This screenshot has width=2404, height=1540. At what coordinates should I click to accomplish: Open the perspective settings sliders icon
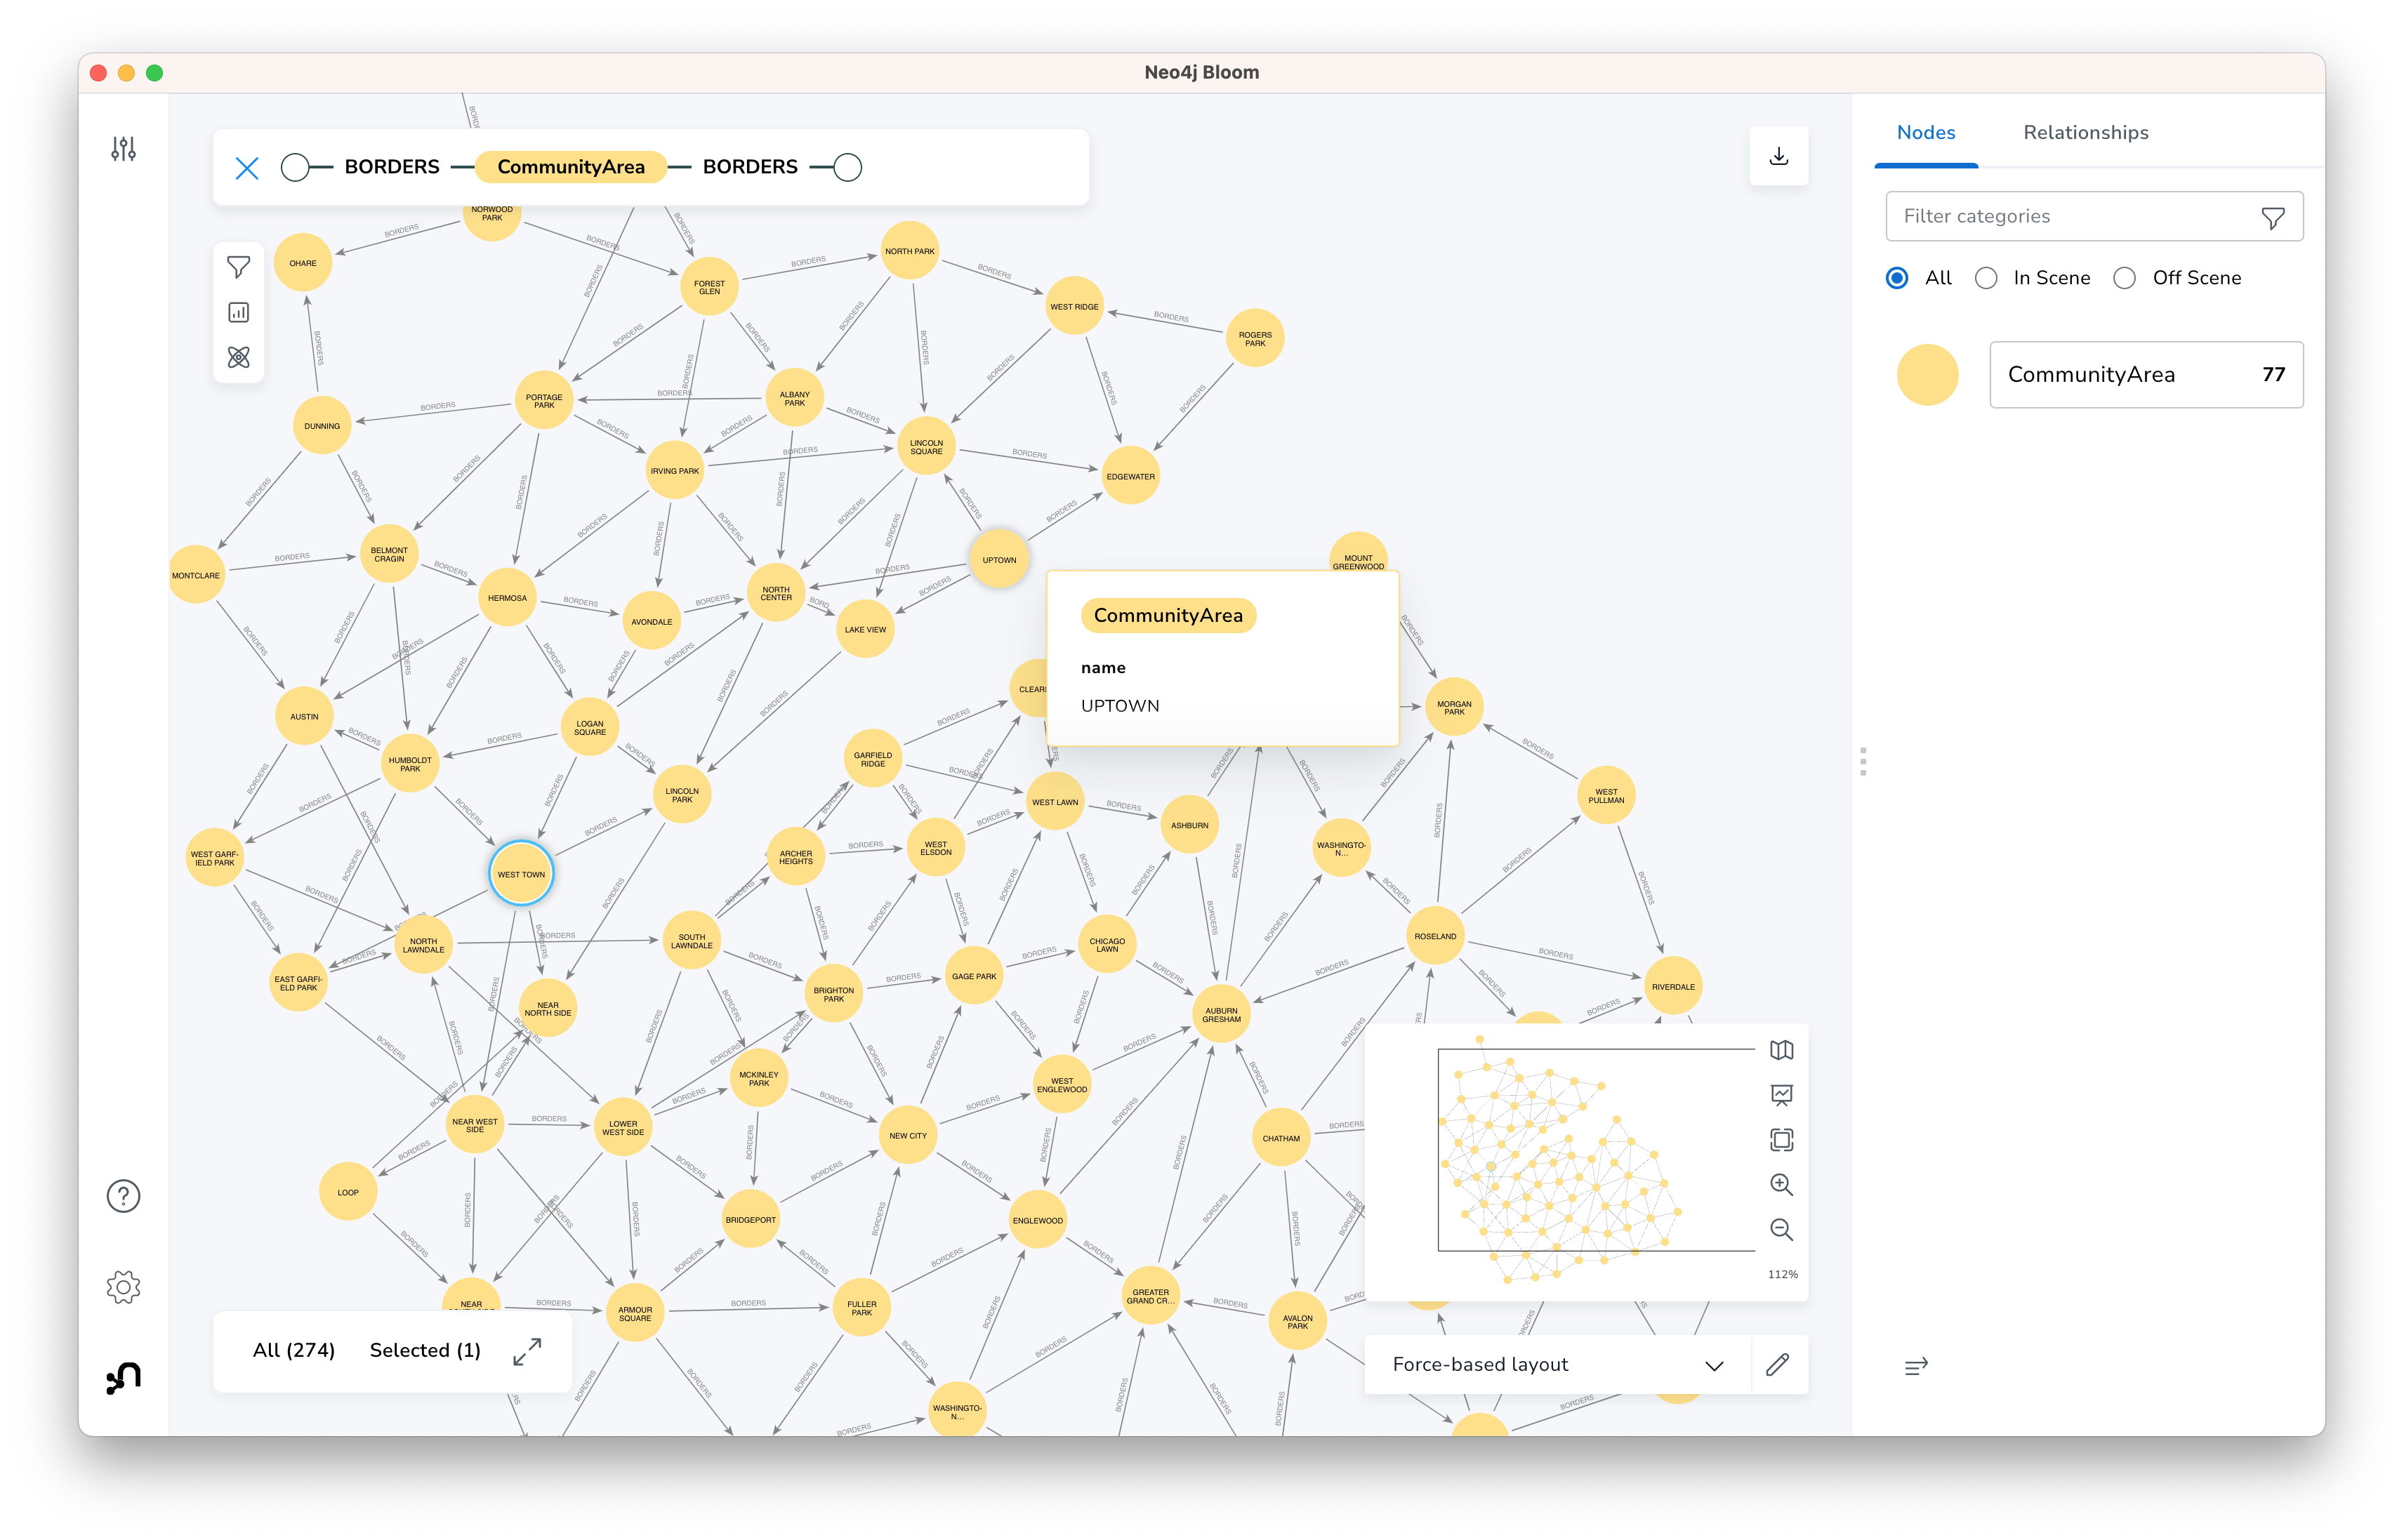(123, 149)
